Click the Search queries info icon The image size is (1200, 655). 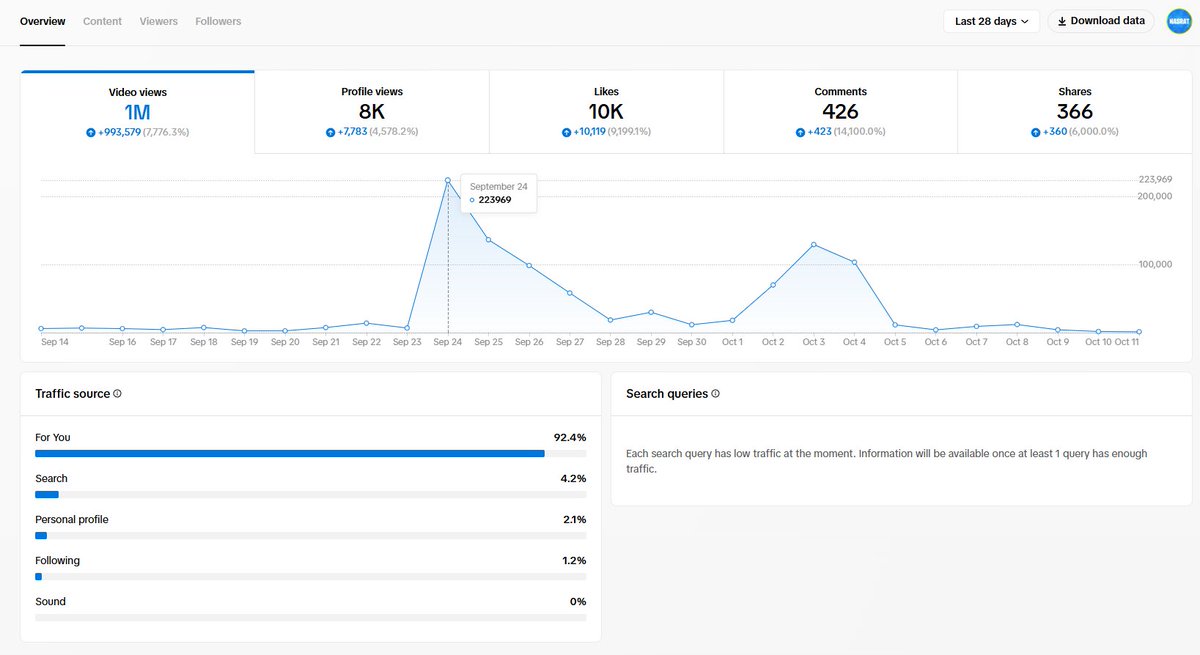coord(716,394)
